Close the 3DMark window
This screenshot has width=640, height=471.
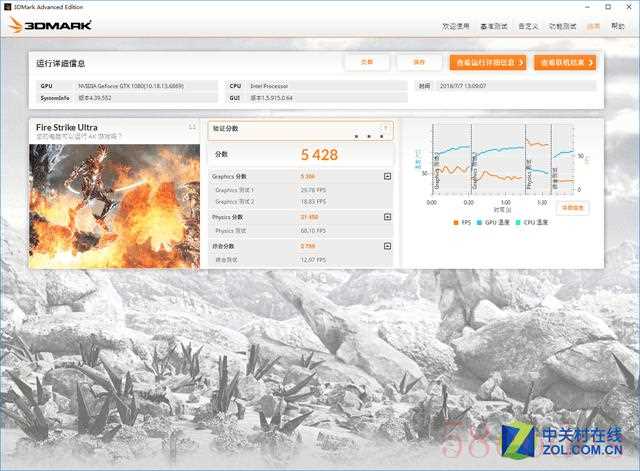[629, 7]
